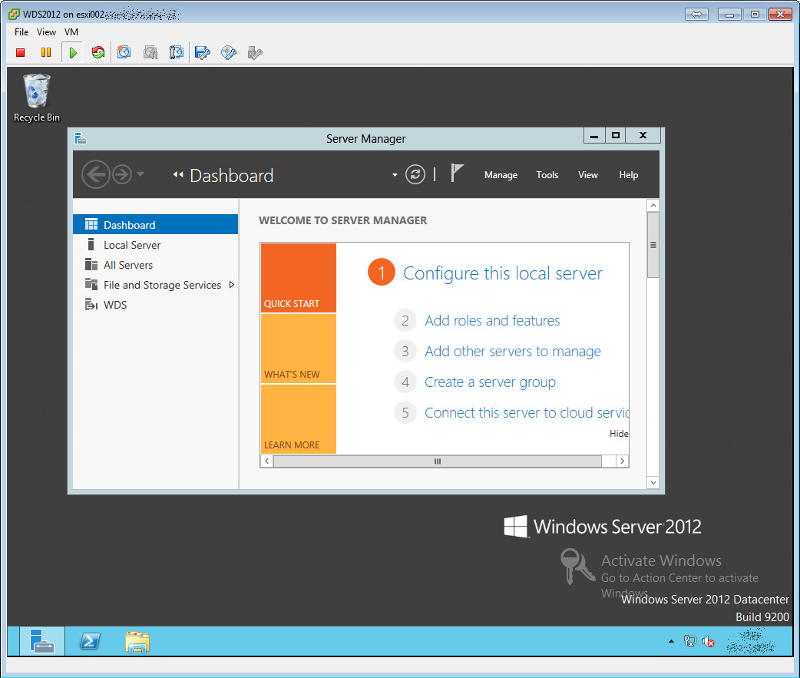Click the muted speaker tray icon

point(708,641)
